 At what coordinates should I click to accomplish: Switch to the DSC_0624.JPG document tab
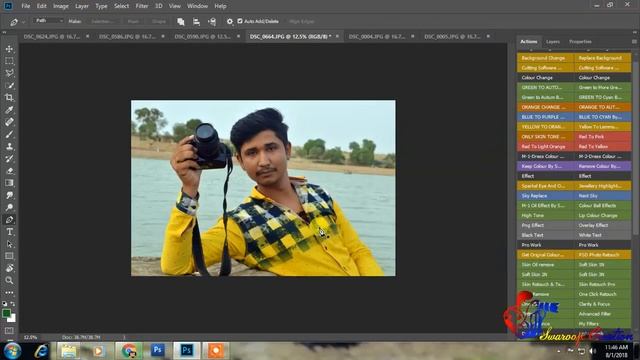pyautogui.click(x=51, y=37)
